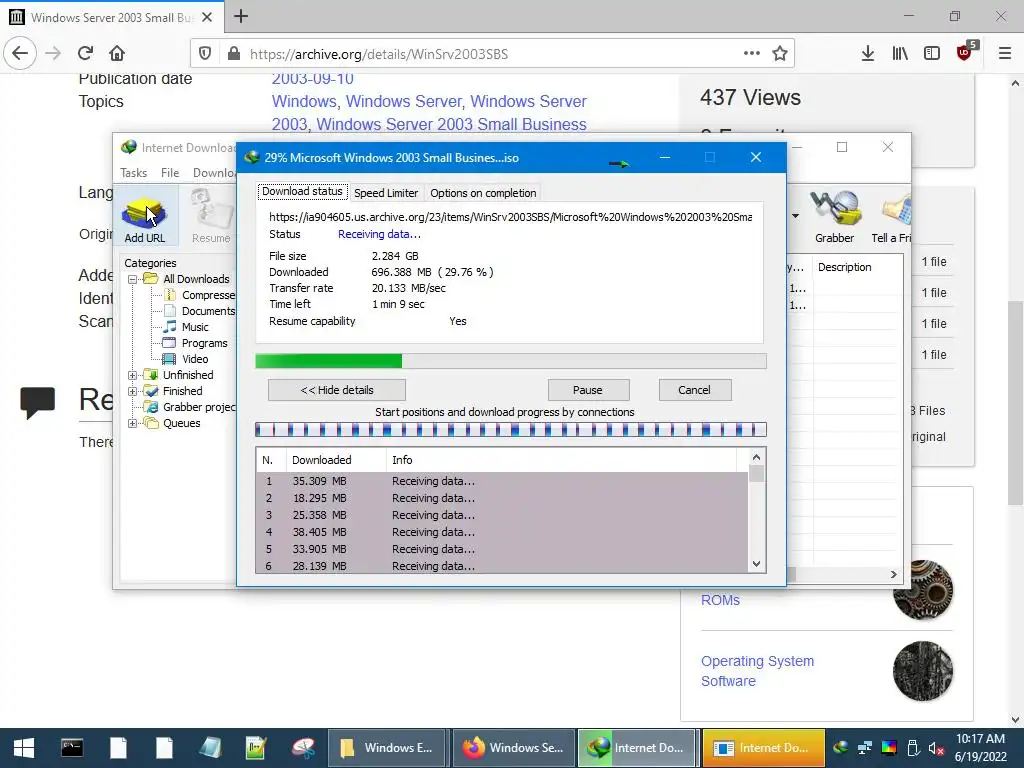Pause the current download

[588, 390]
